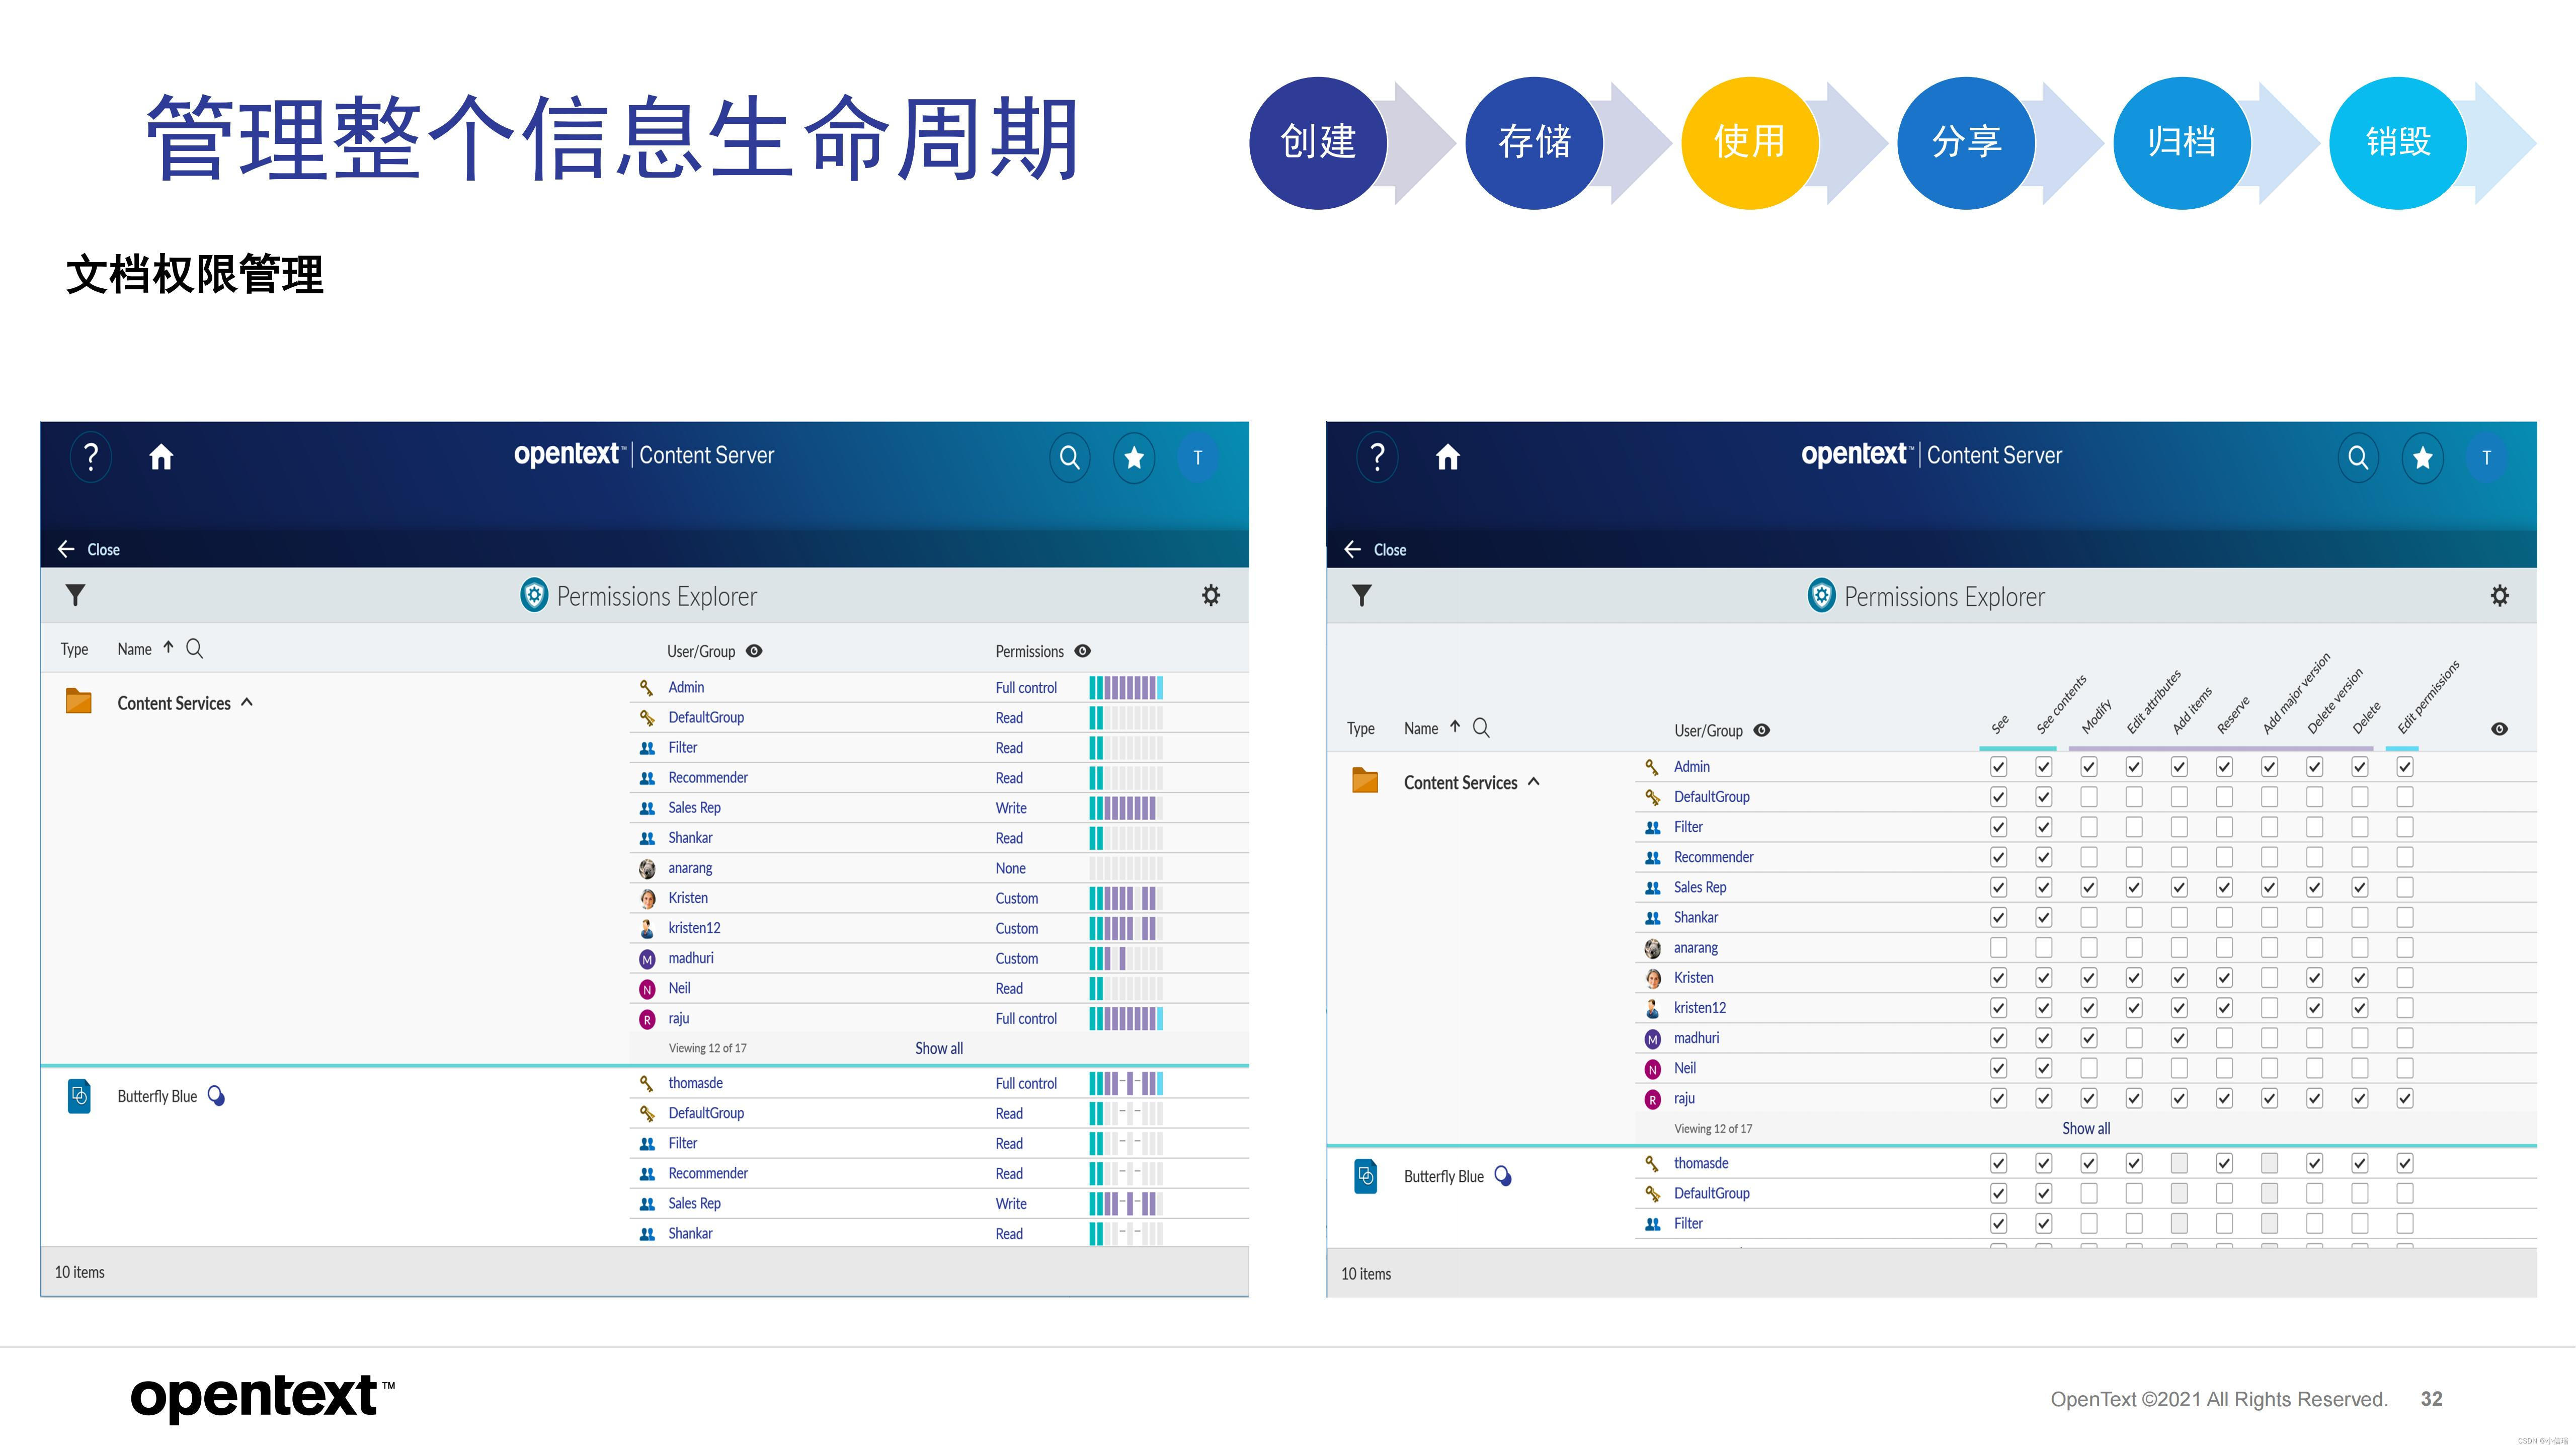Sort by Name arrow in right panel
This screenshot has height=1449, width=2576.
(1455, 727)
